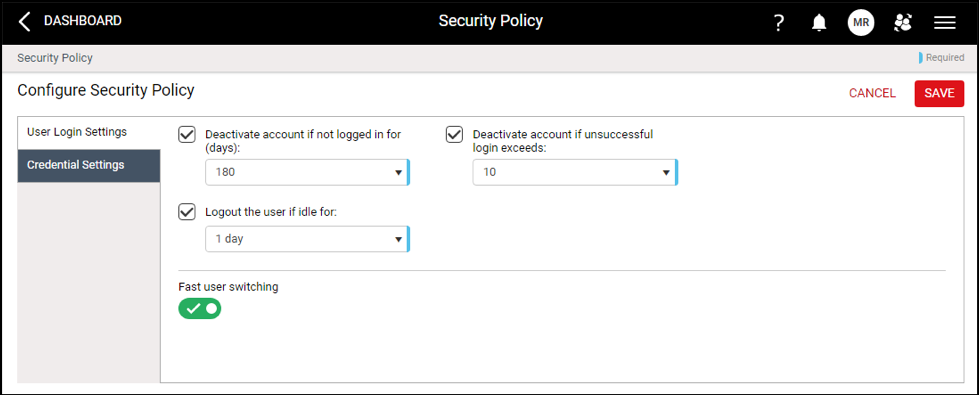Screen dimensions: 979x395
Task: Open the help question mark icon
Action: 779,23
